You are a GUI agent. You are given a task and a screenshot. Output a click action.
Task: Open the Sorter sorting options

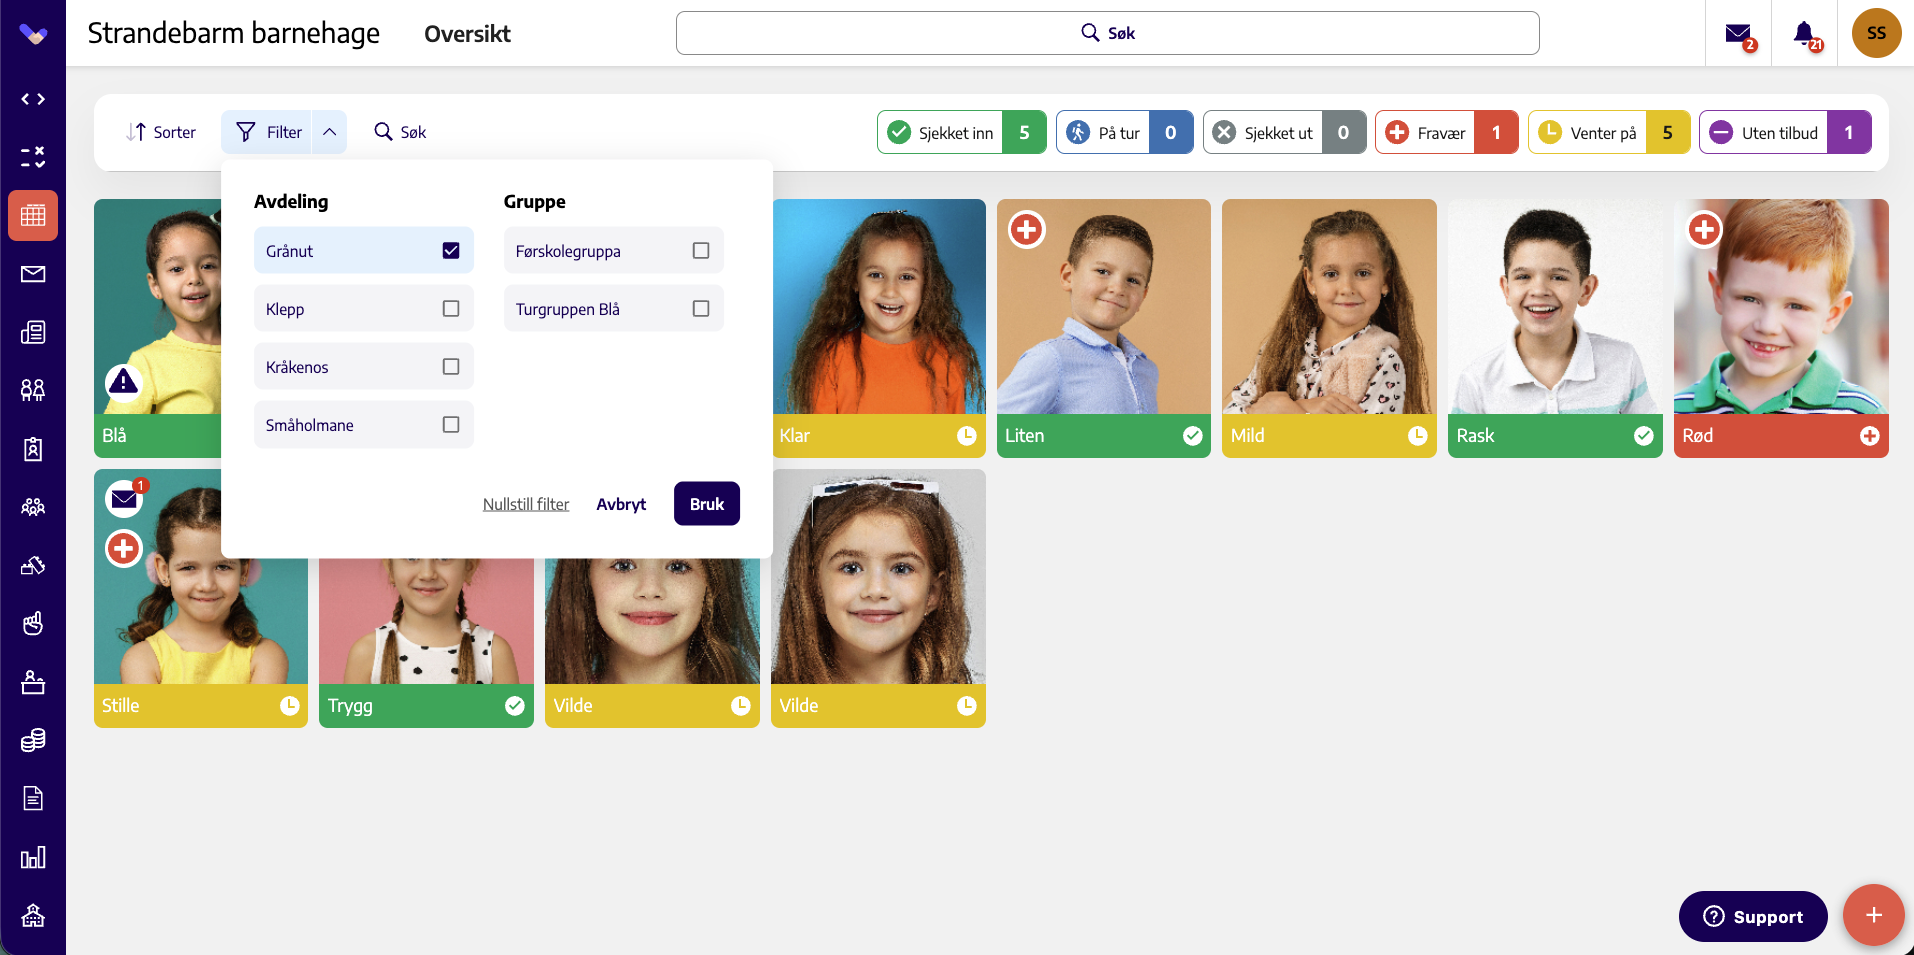(161, 132)
